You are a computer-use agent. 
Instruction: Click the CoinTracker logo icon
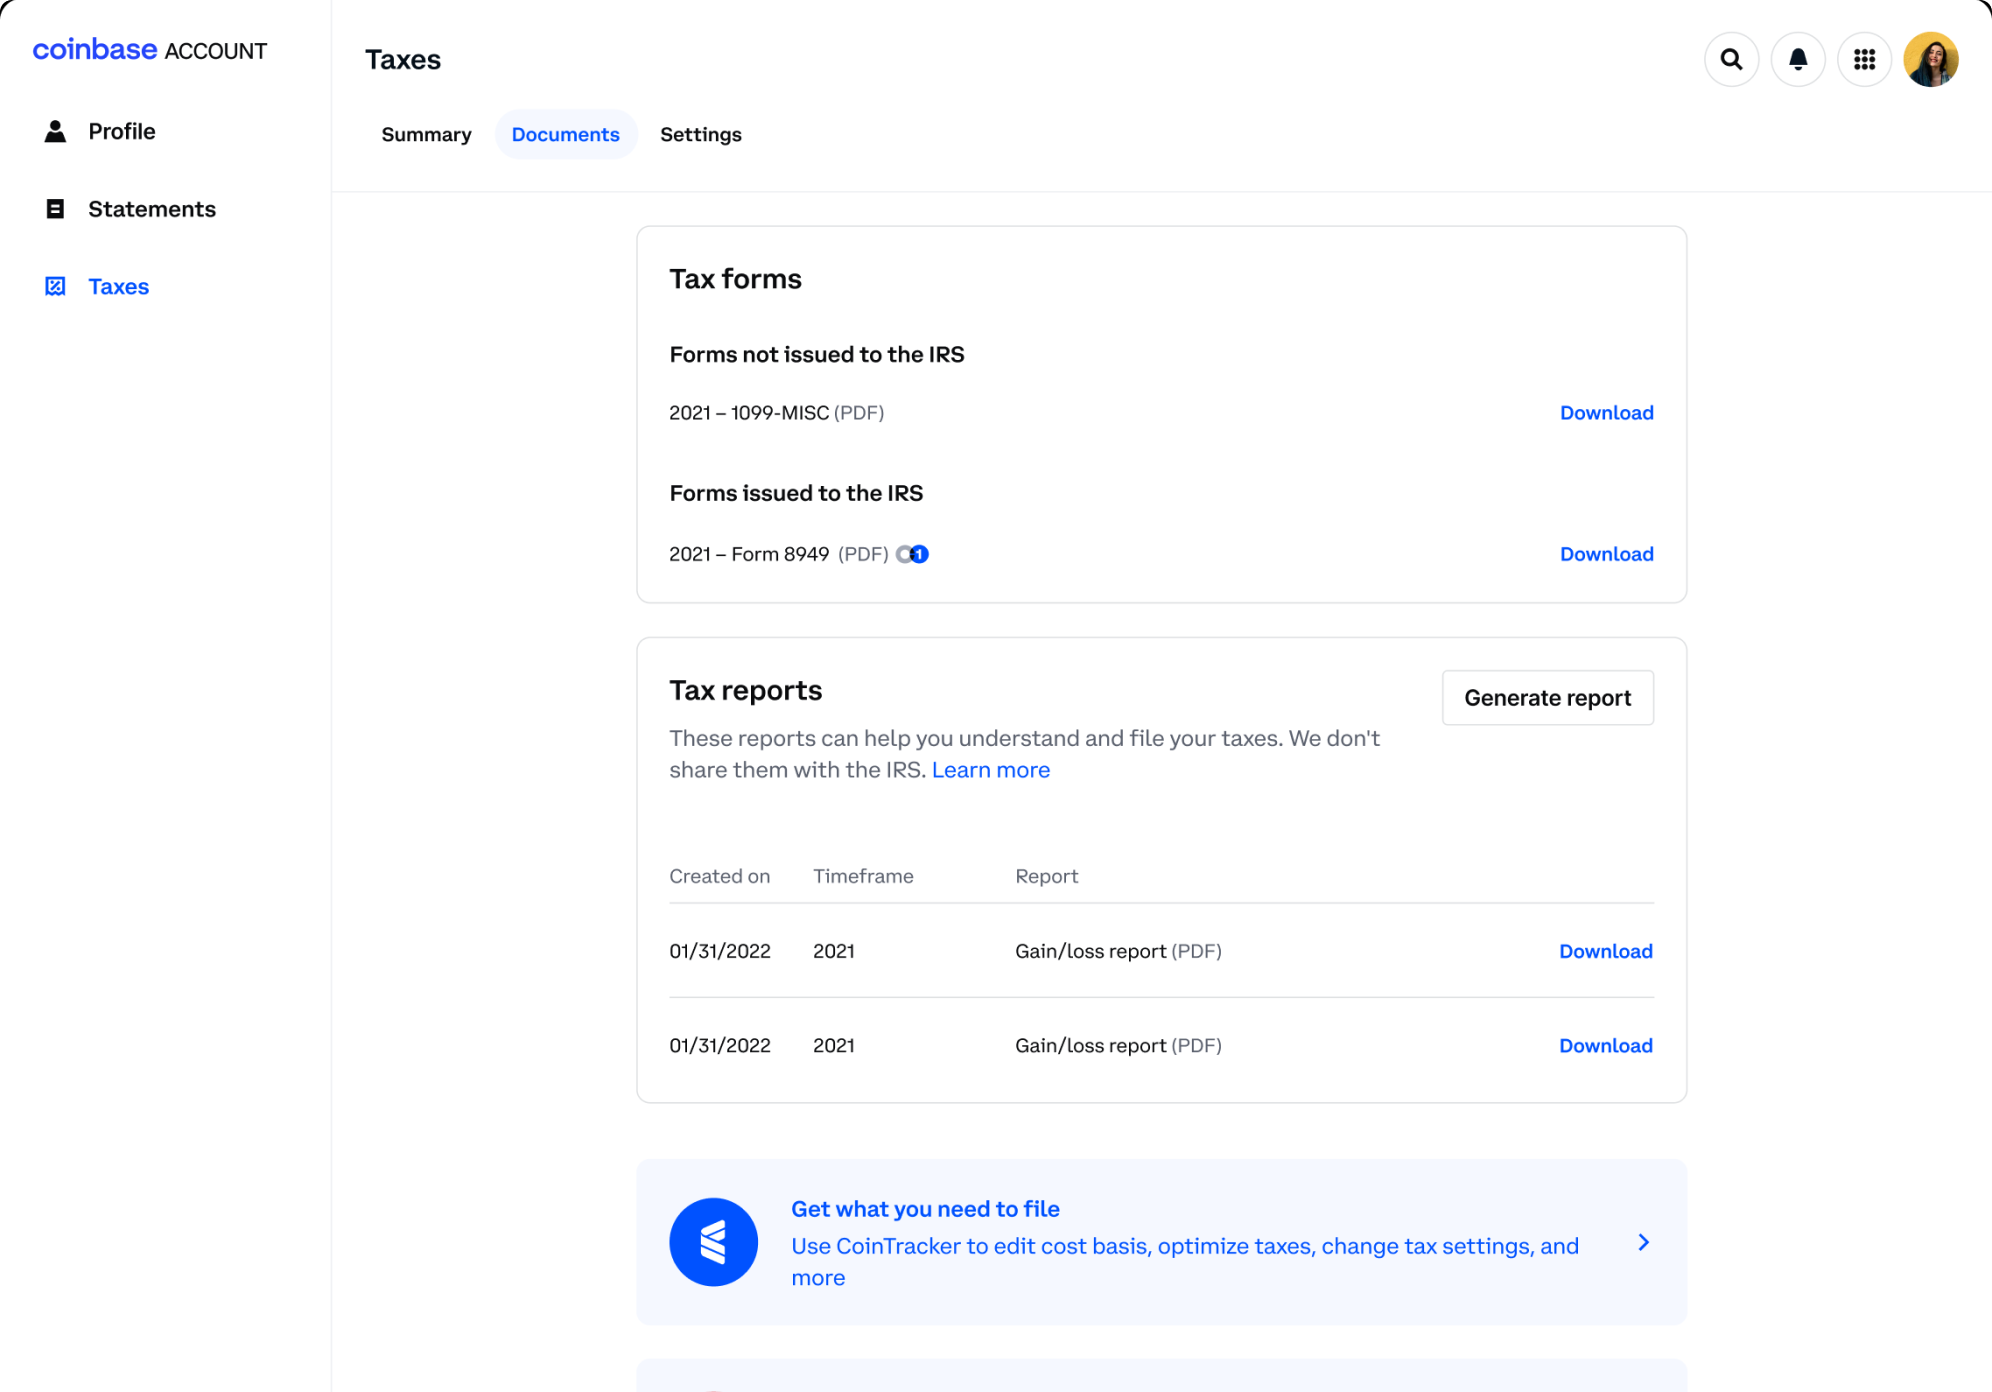pos(714,1242)
